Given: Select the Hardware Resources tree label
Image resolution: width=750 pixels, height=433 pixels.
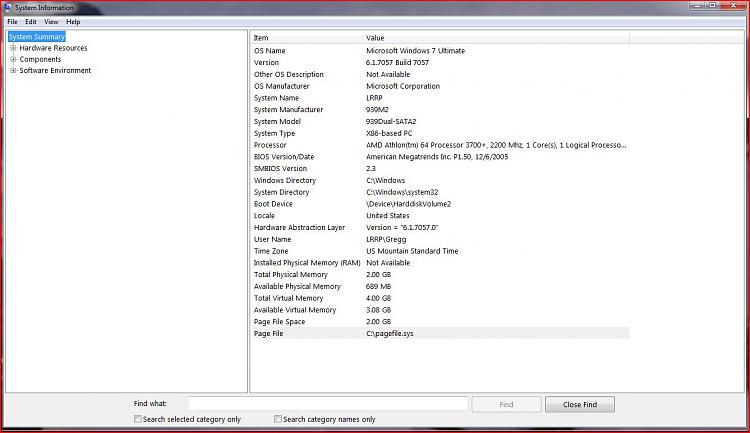Looking at the screenshot, I should 53,48.
